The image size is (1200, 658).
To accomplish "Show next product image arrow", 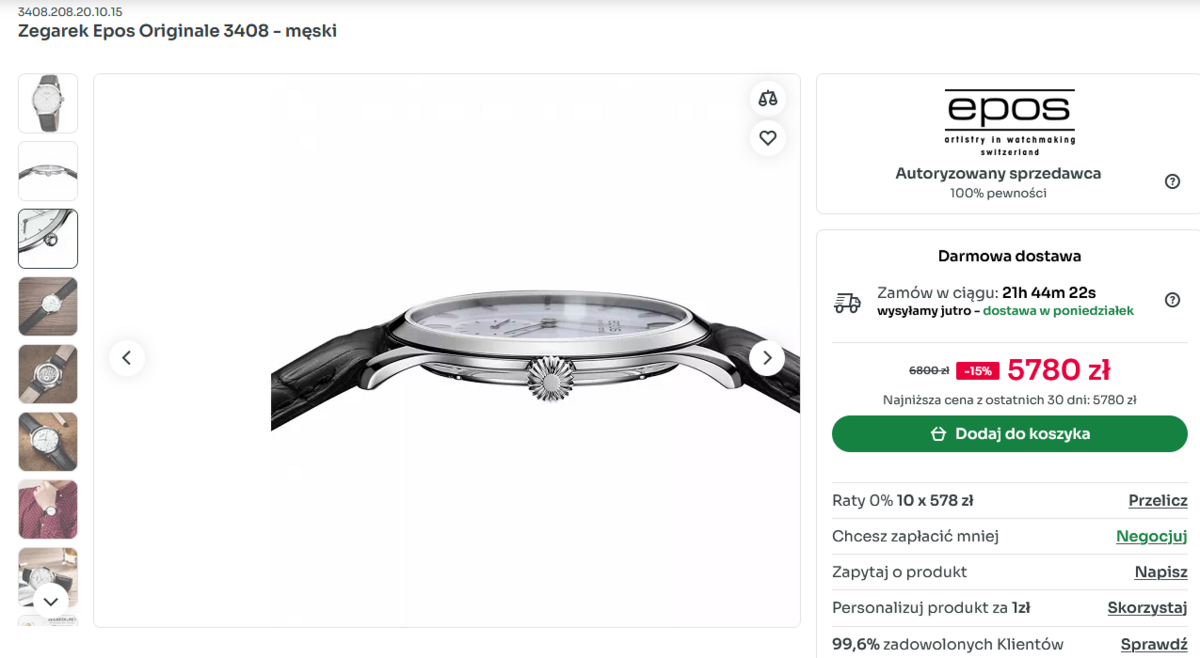I will tap(767, 358).
